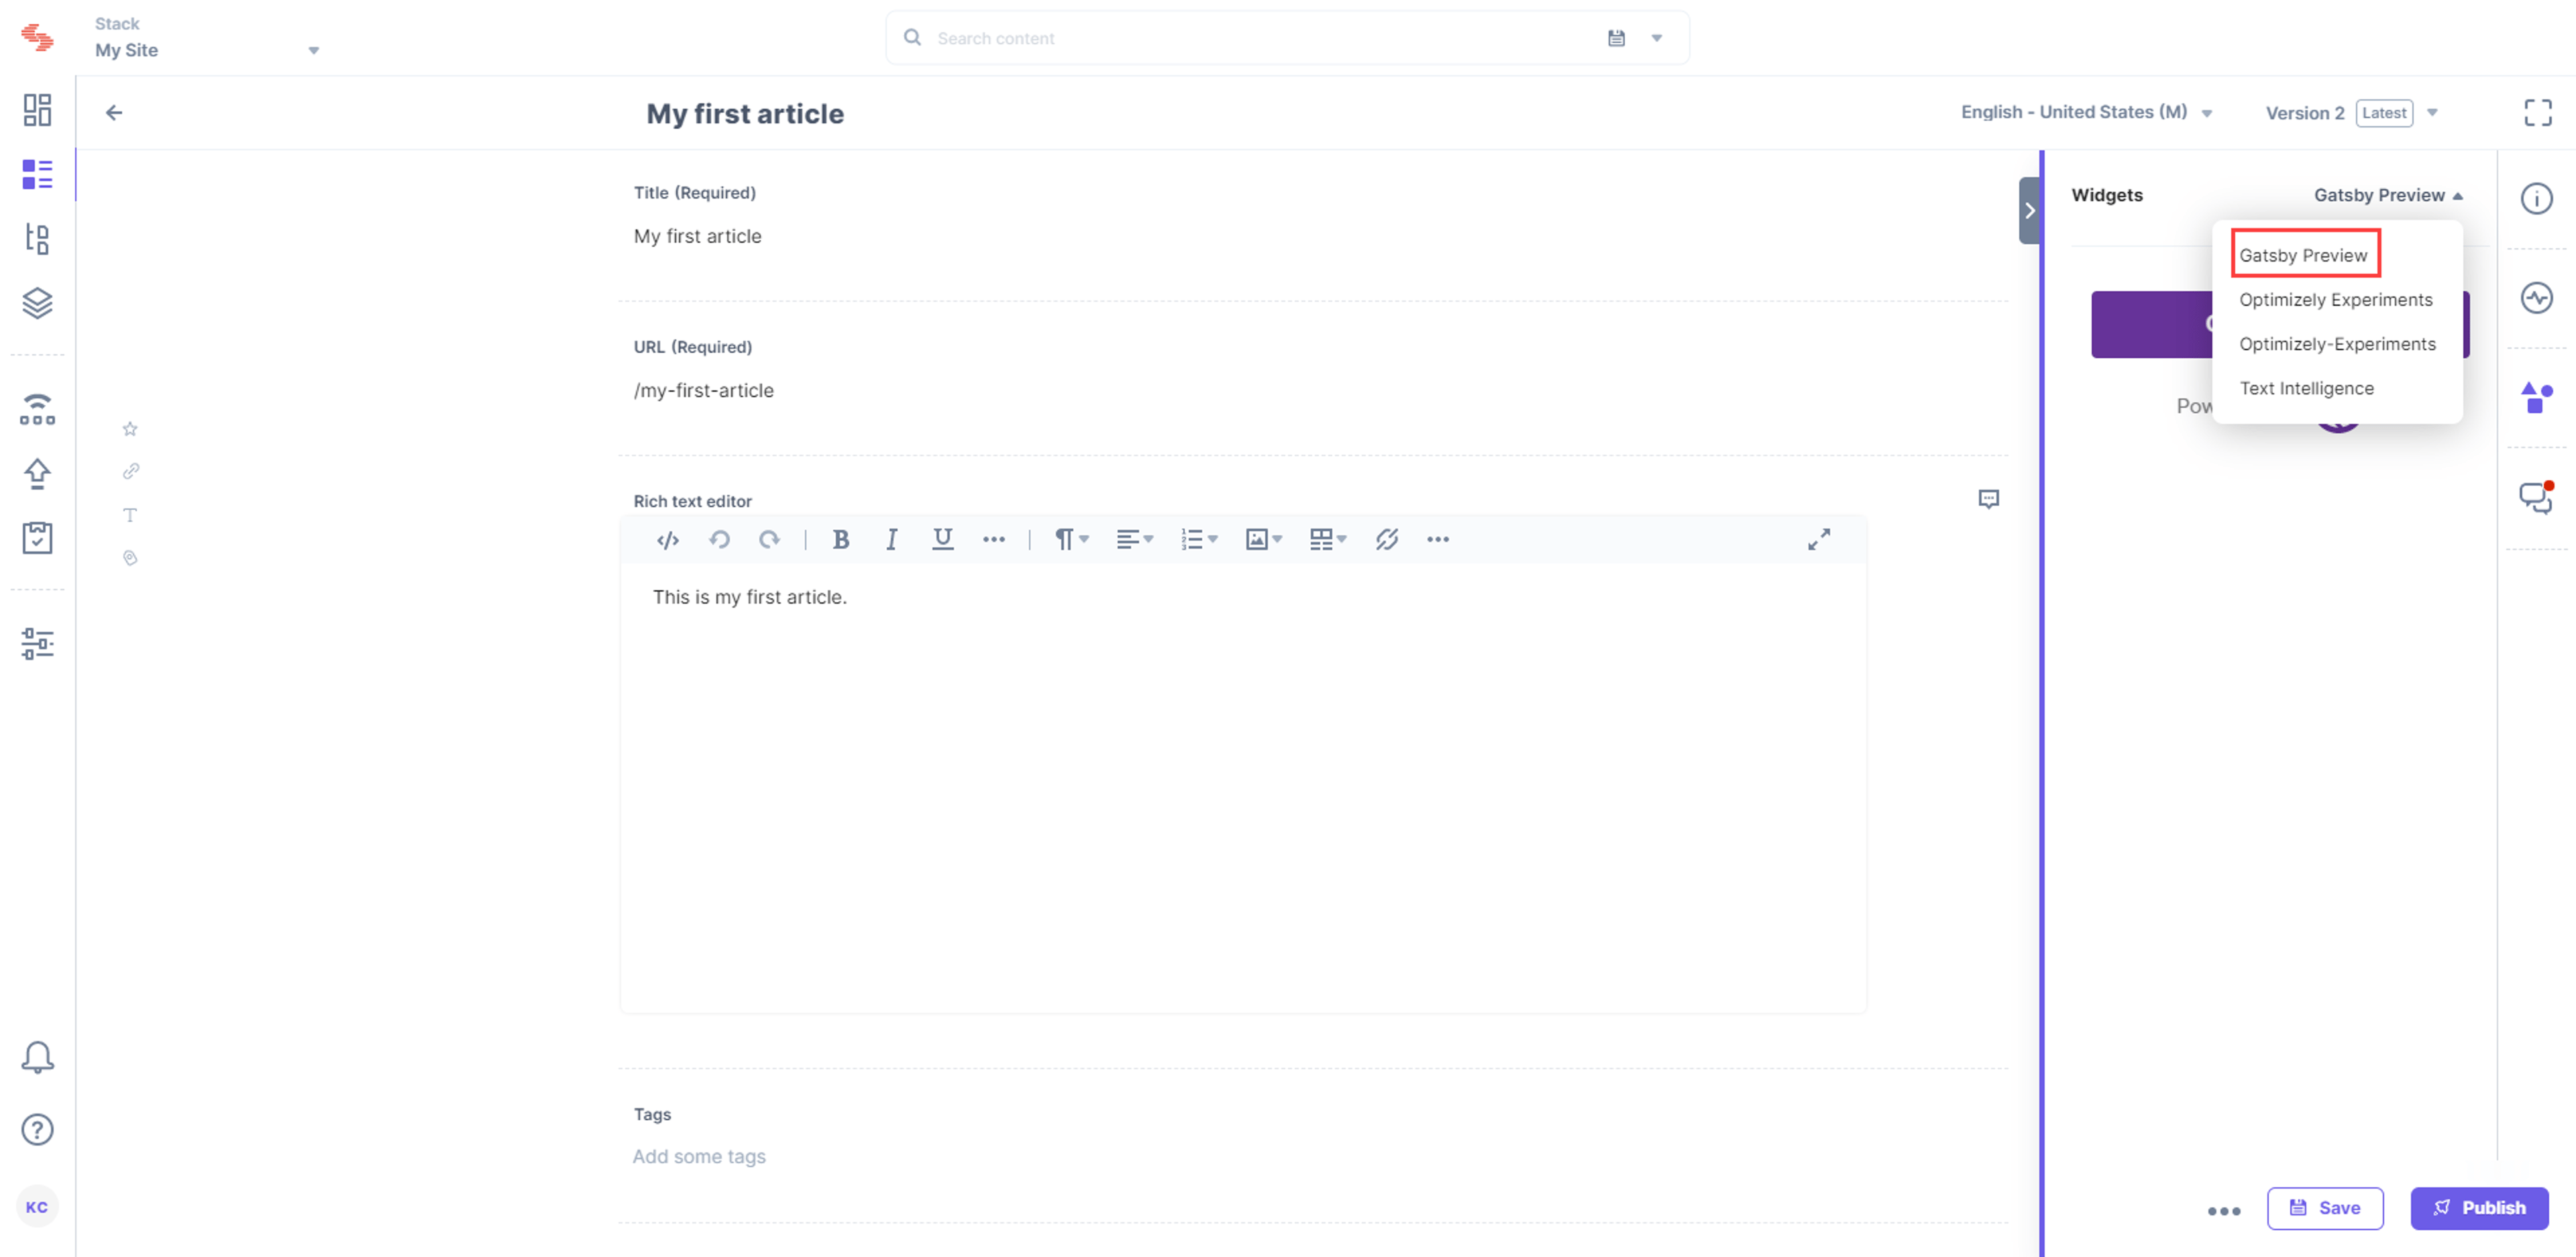Viewport: 2576px width, 1257px height.
Task: Expand rich text editor to fullscreen
Action: pos(1819,540)
